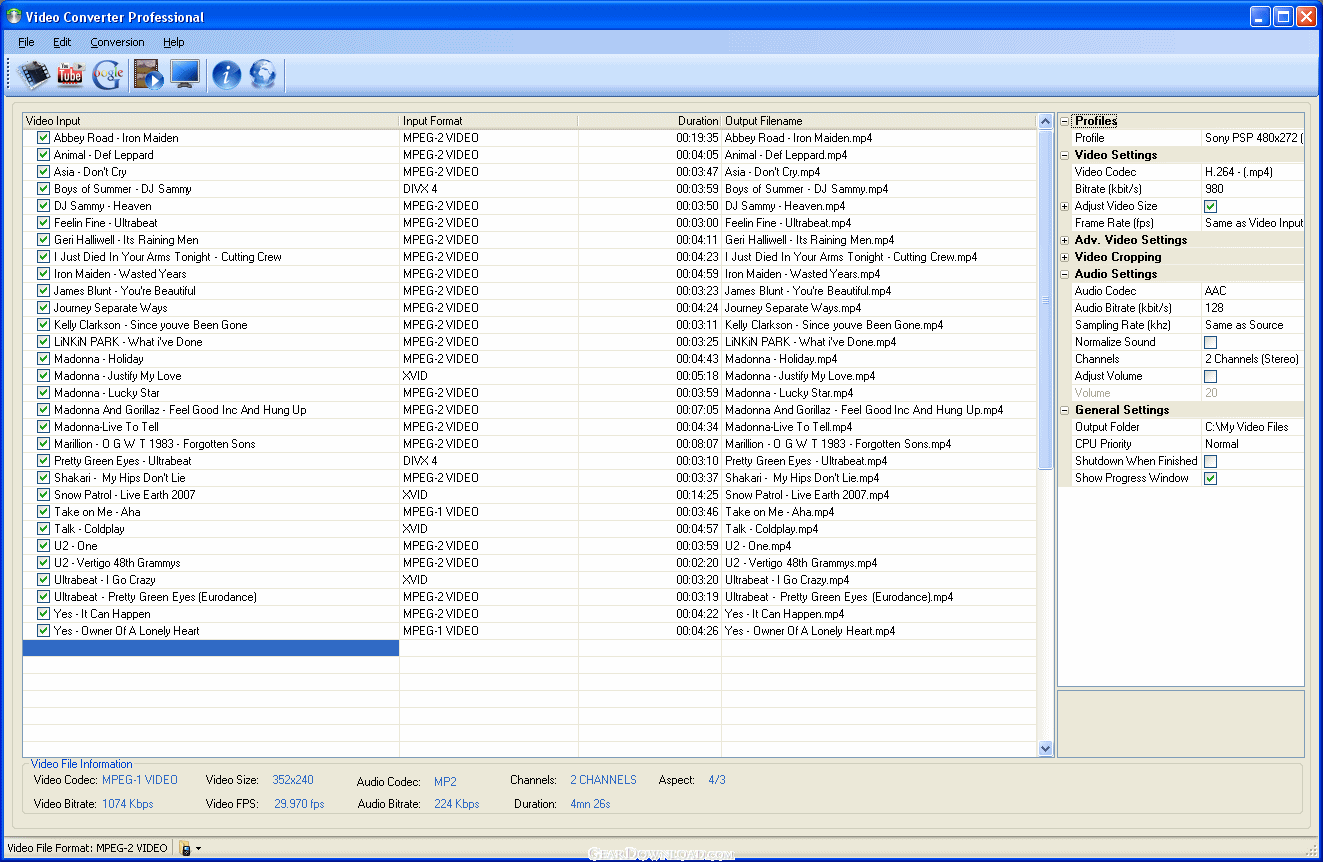The image size is (1323, 862).
Task: Open the Channels 2 Channels (Stereo) value
Action: pyautogui.click(x=1253, y=359)
